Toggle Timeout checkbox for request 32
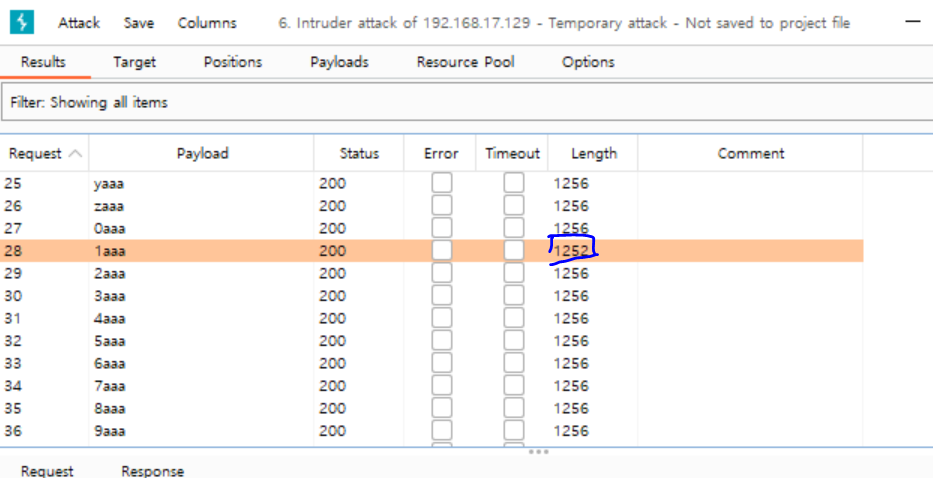Screen dimensions: 933x478 pyautogui.click(x=514, y=340)
